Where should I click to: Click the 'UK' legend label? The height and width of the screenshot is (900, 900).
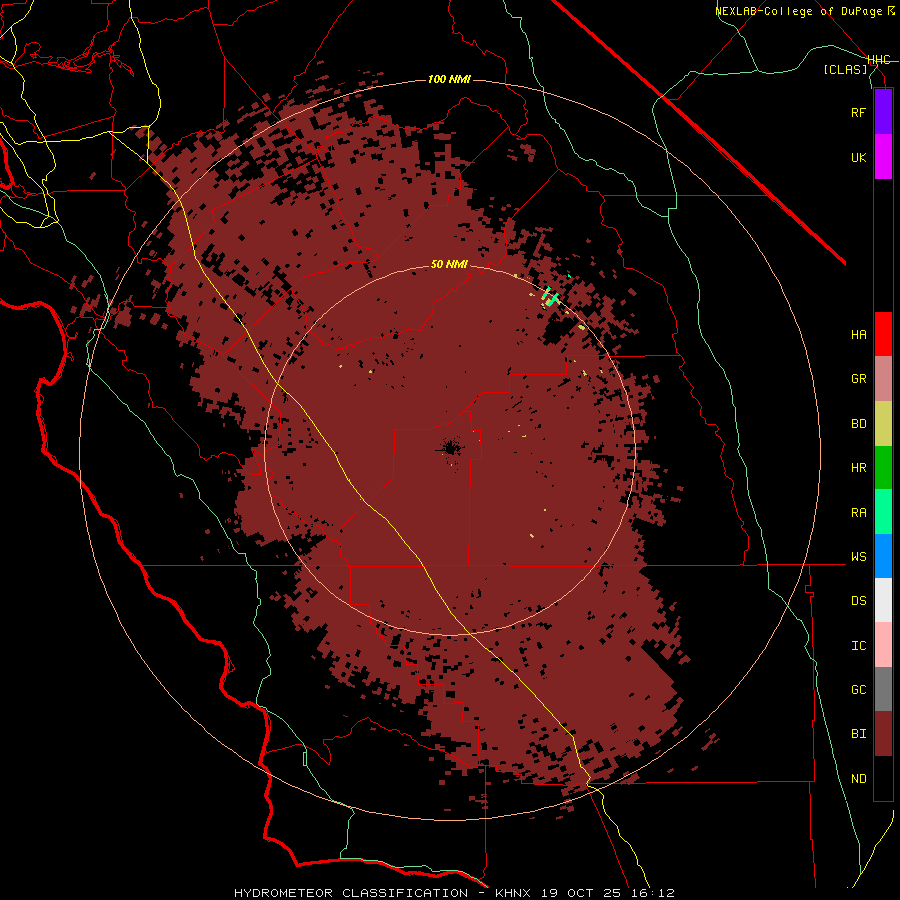[858, 157]
